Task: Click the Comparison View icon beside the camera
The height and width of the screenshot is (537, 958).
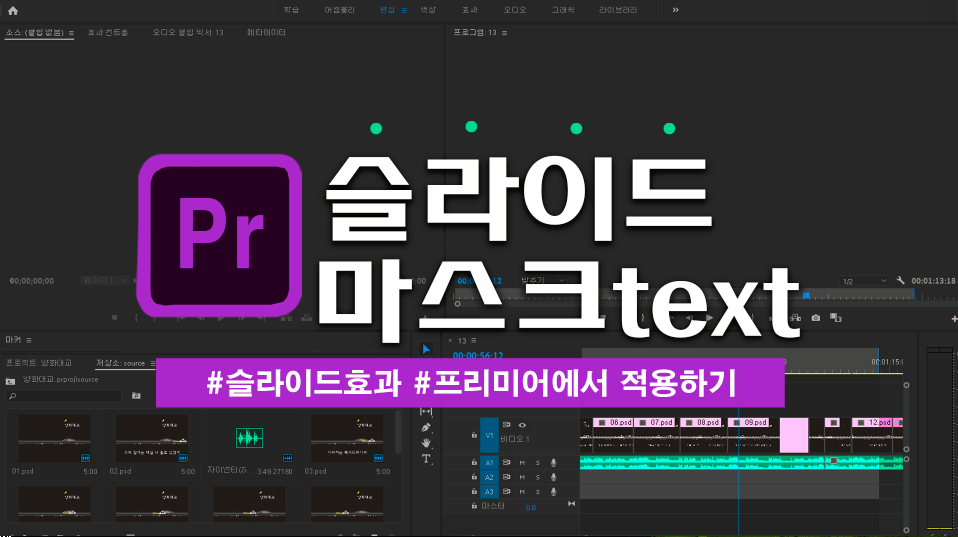Action: [x=835, y=318]
